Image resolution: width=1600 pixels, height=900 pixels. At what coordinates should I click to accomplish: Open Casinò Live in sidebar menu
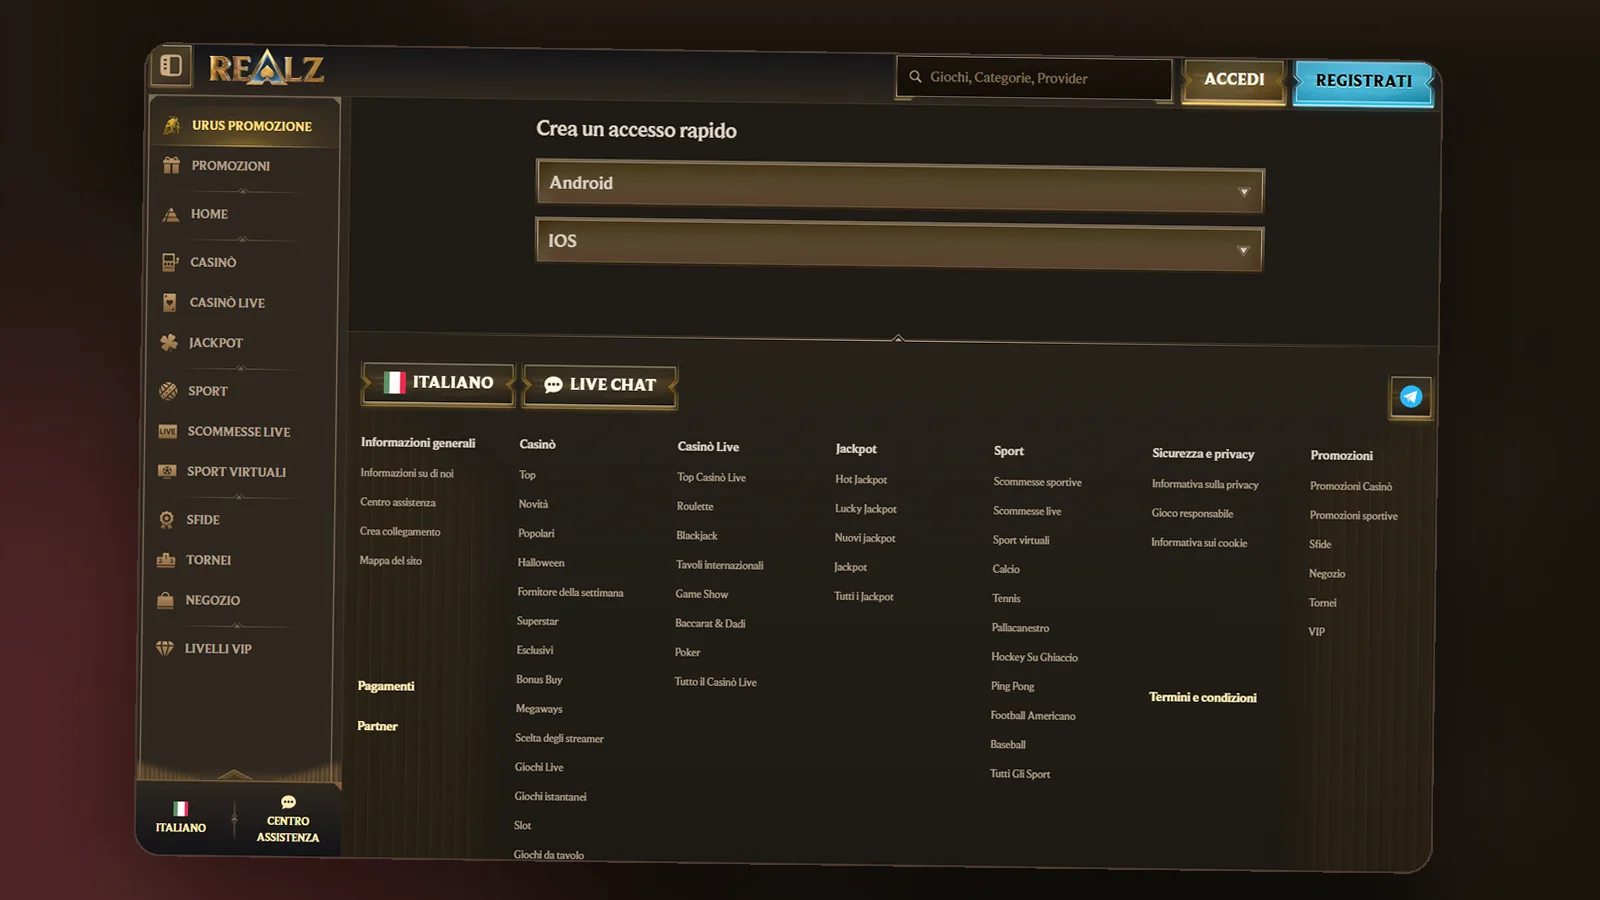pos(227,302)
